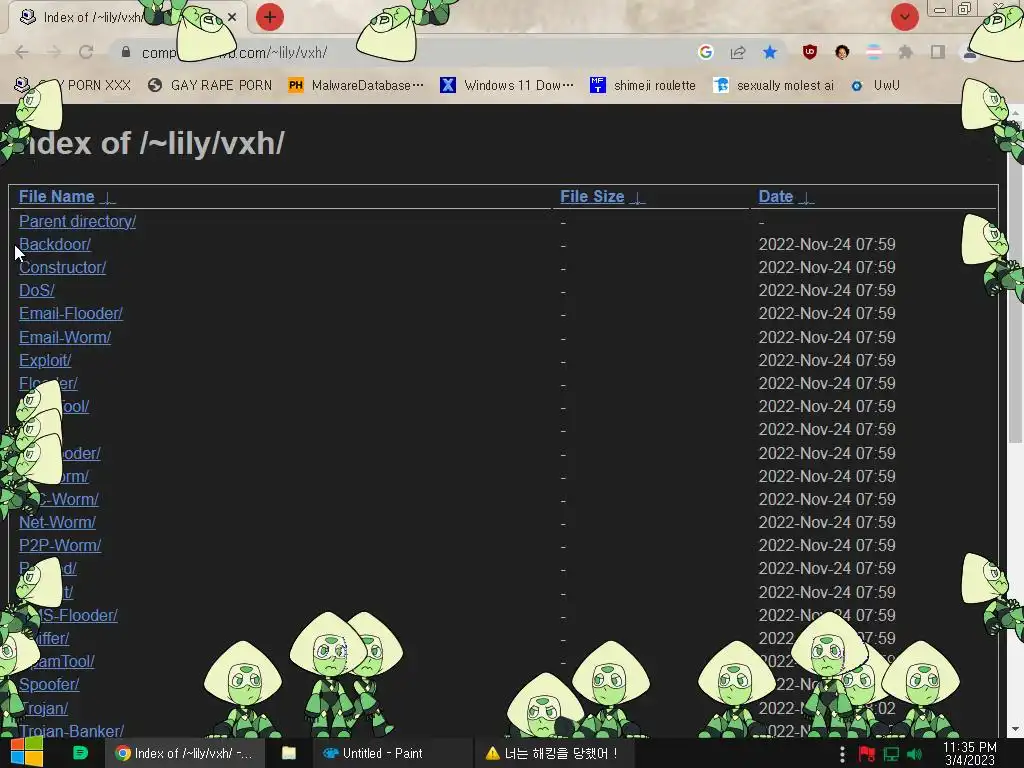Image resolution: width=1024 pixels, height=768 pixels.
Task: Open the green app icon on the taskbar
Action: [80, 753]
